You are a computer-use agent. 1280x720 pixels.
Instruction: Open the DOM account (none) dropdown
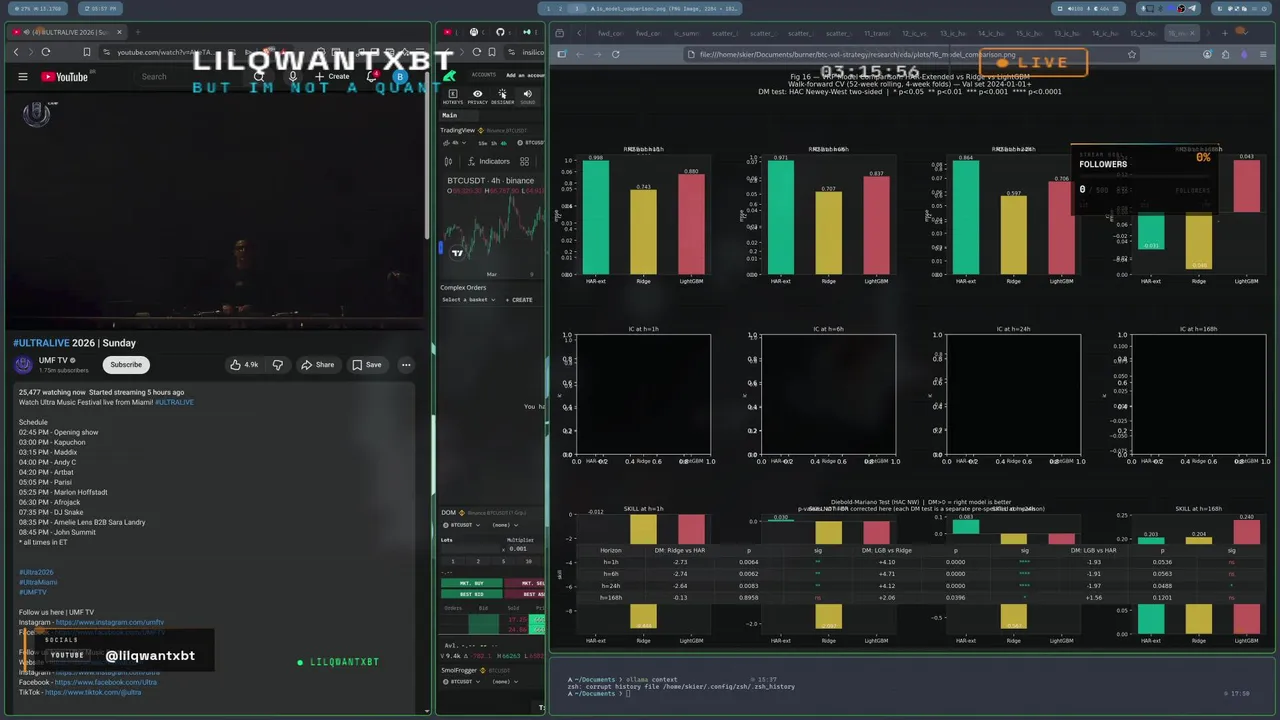[504, 525]
